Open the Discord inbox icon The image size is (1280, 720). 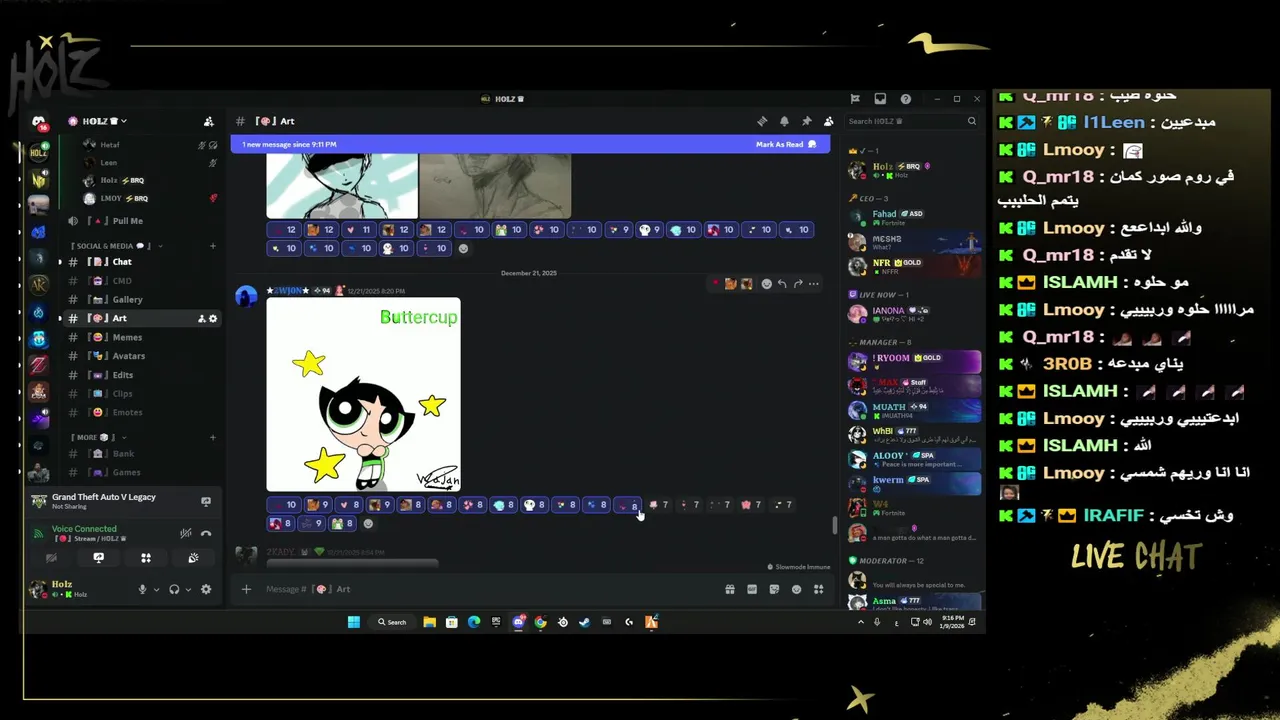(880, 99)
